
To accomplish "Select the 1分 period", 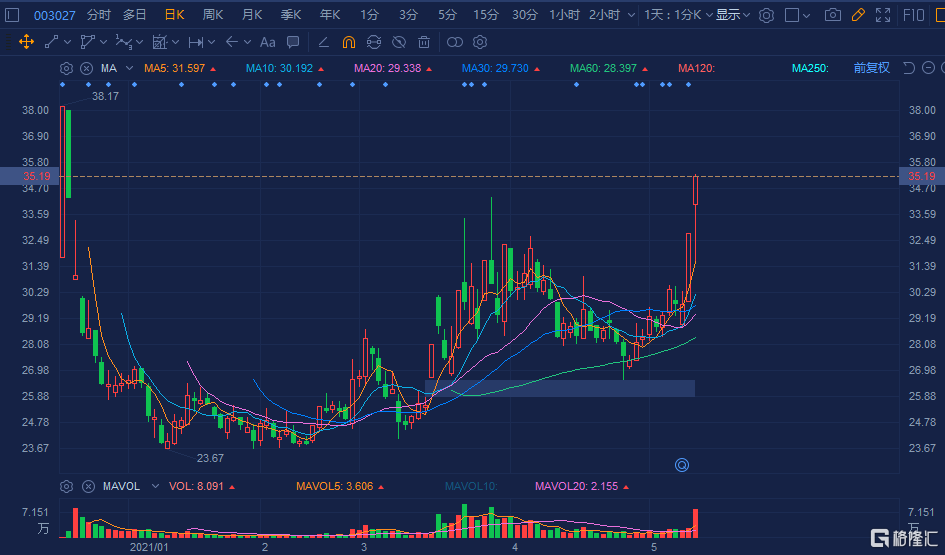I will pos(369,15).
